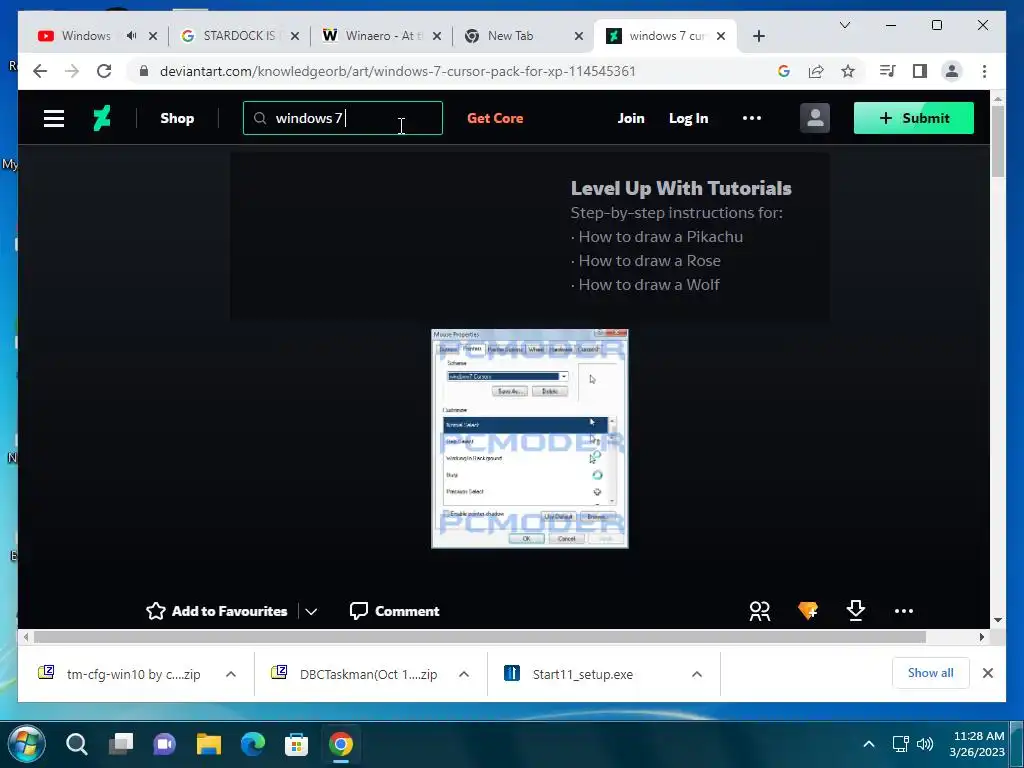Click the vertical page scrollbar thumb

(998, 140)
